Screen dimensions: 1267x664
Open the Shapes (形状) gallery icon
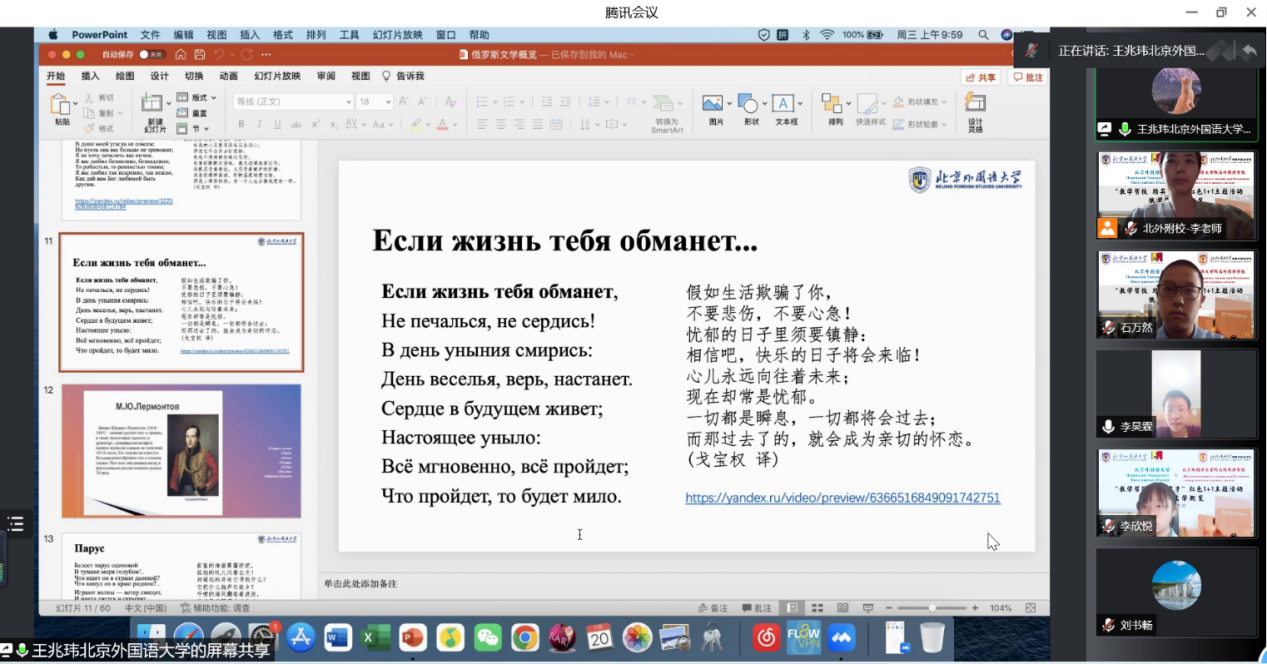point(750,104)
